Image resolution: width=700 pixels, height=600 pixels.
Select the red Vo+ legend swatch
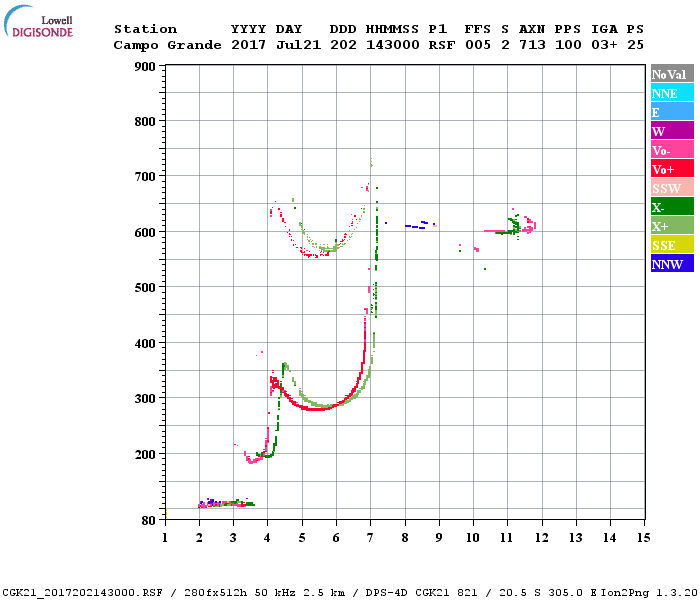(x=672, y=169)
